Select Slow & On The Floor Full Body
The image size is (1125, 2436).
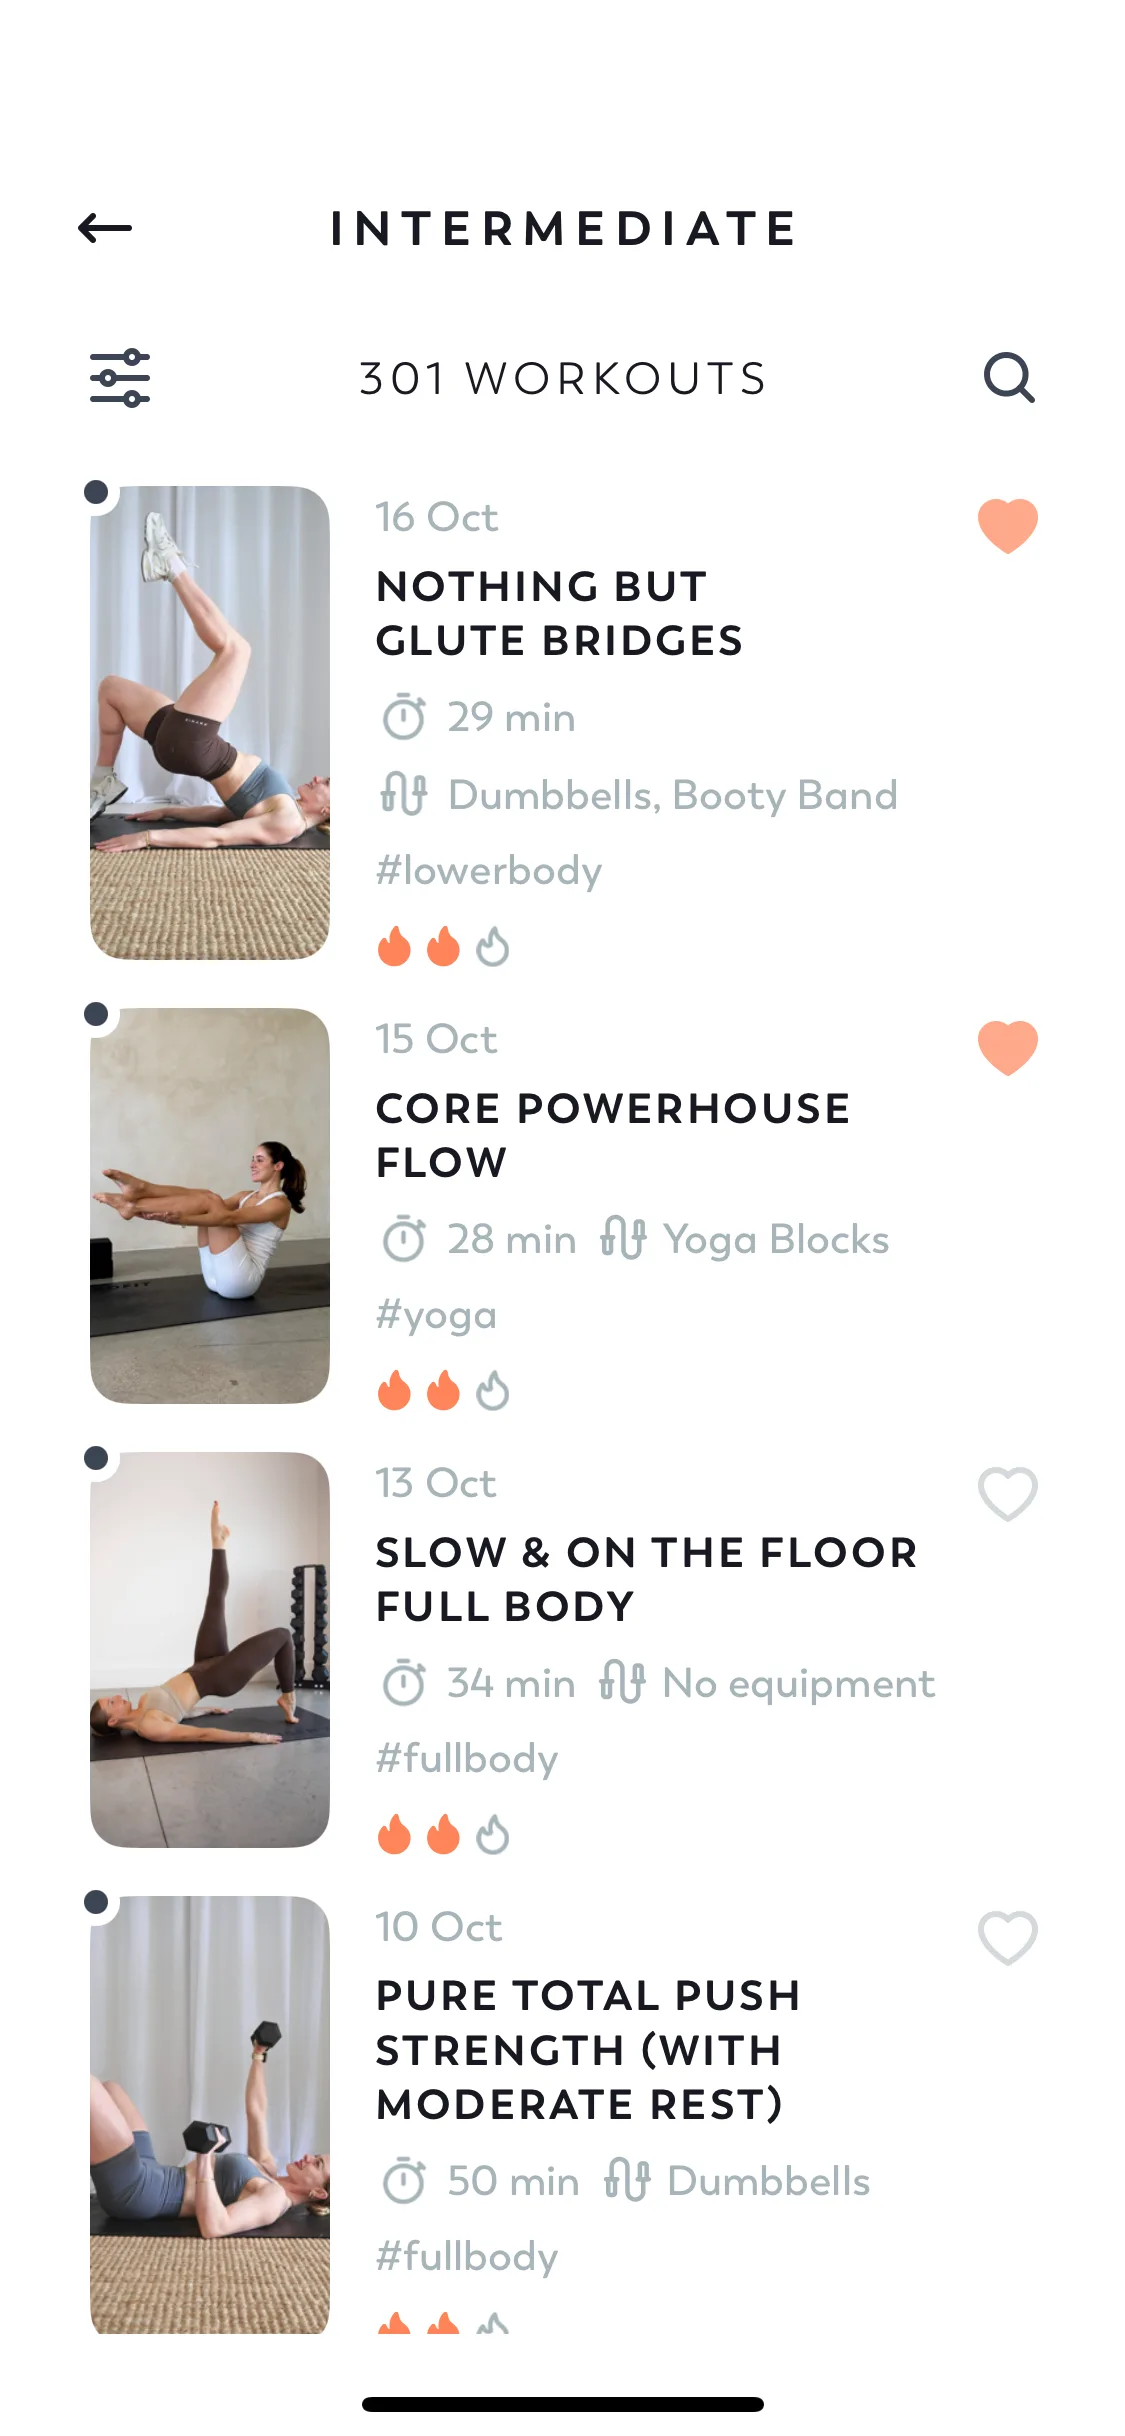pos(645,1579)
